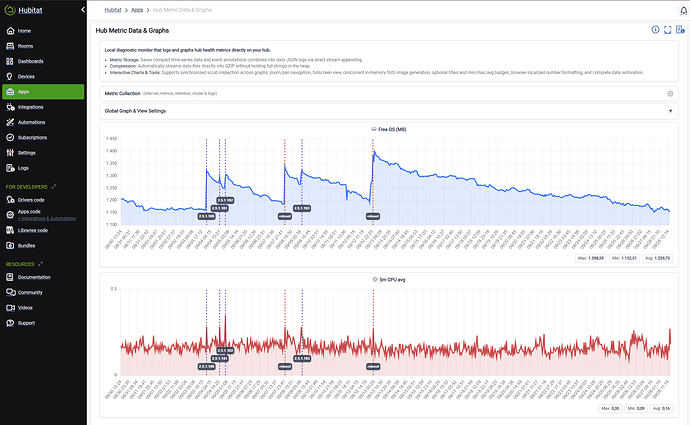
Task: Click the 2.5.1.102 marker in the CPU chart
Action: (225, 350)
